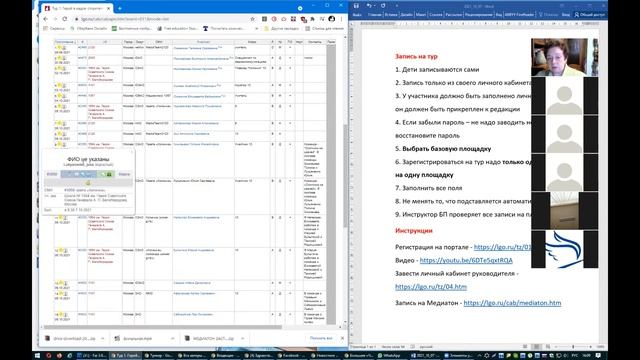The image size is (640, 360).
Task: Click zoom out minus in Word status bar
Action: point(556,347)
